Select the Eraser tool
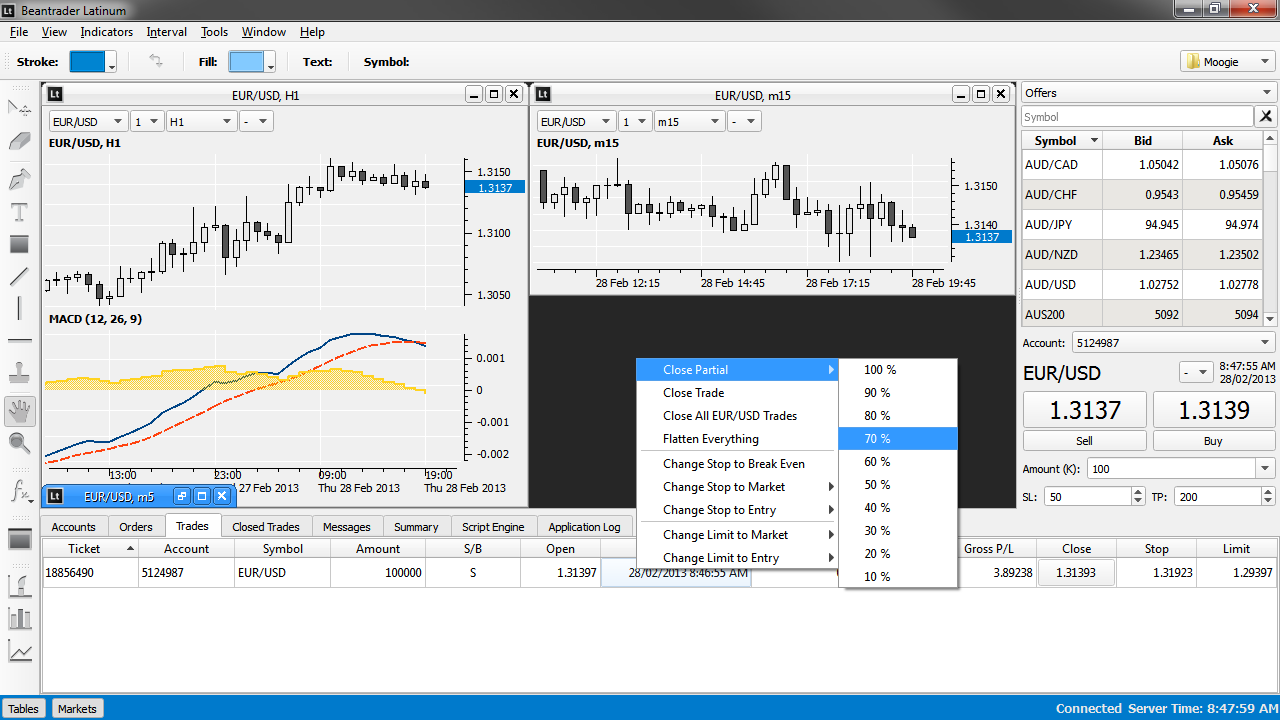The image size is (1280, 720). (19, 142)
